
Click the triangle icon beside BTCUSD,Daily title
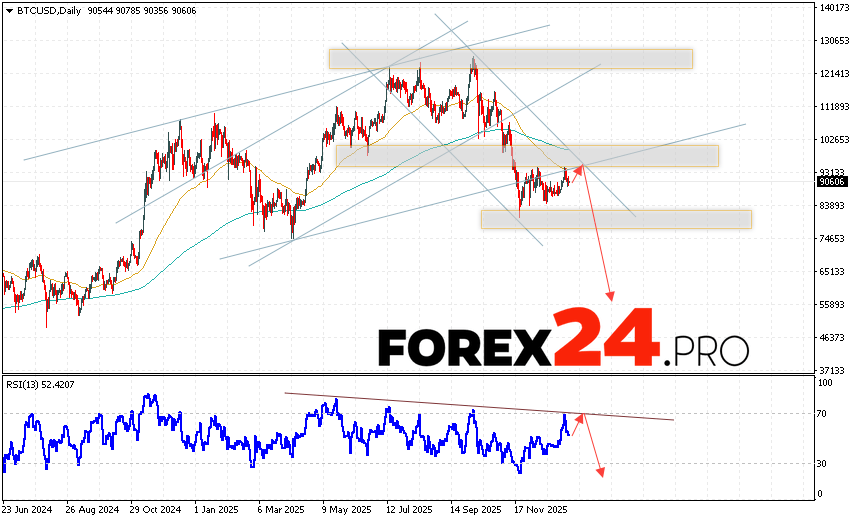pos(7,9)
